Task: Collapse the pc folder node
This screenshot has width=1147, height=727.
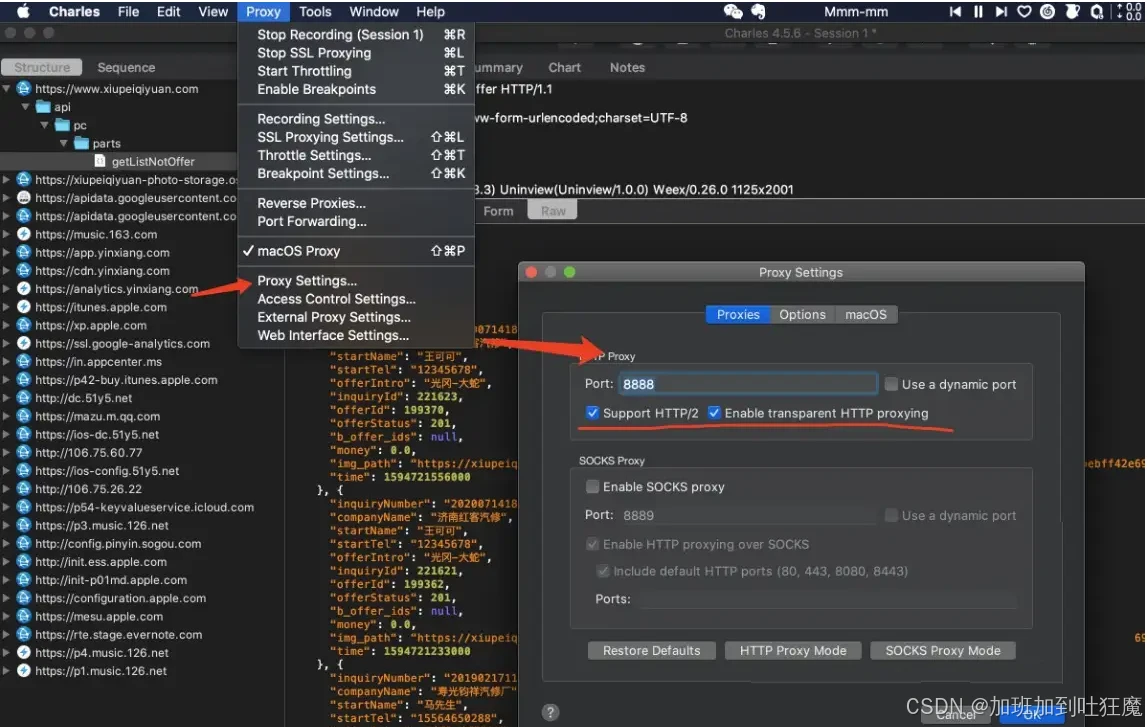Action: (45, 125)
